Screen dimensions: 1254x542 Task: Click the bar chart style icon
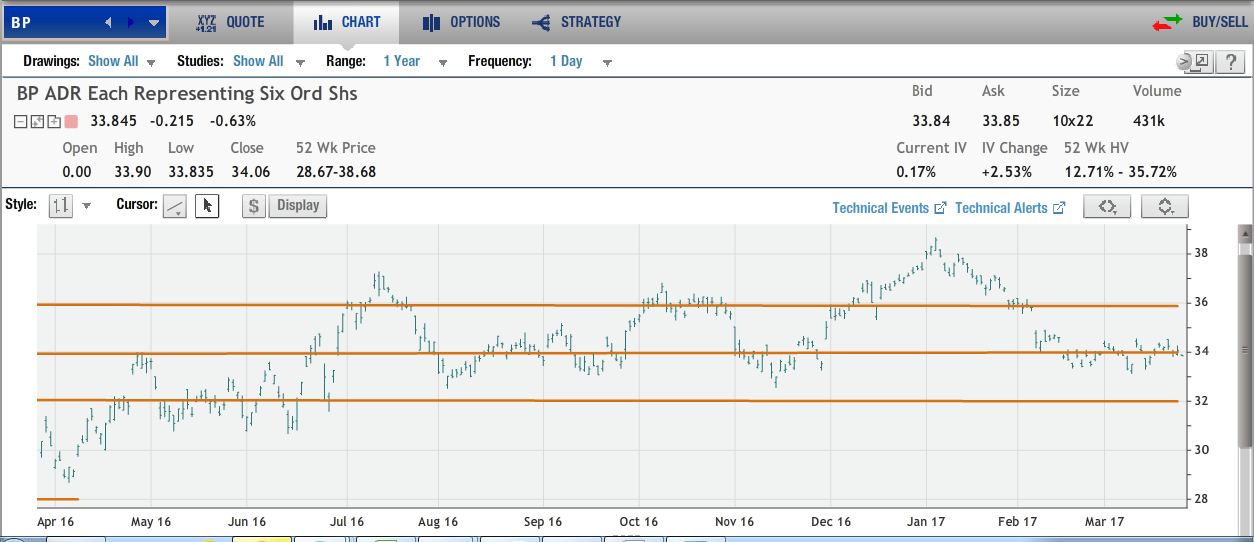coord(61,206)
